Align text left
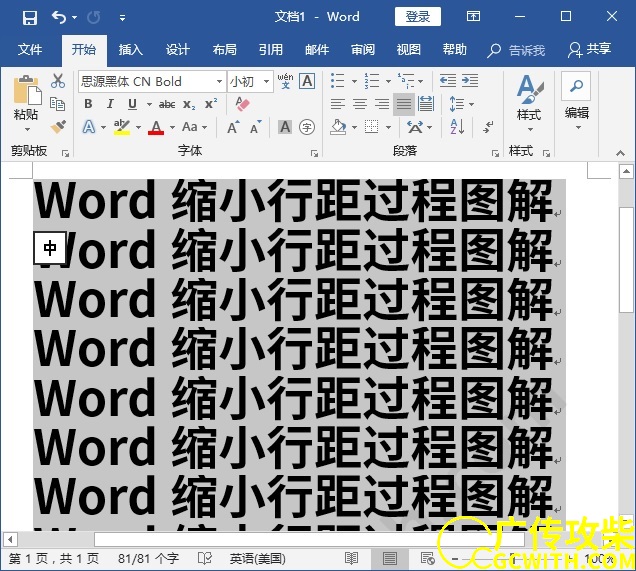Viewport: 636px width, 571px height. pyautogui.click(x=337, y=104)
